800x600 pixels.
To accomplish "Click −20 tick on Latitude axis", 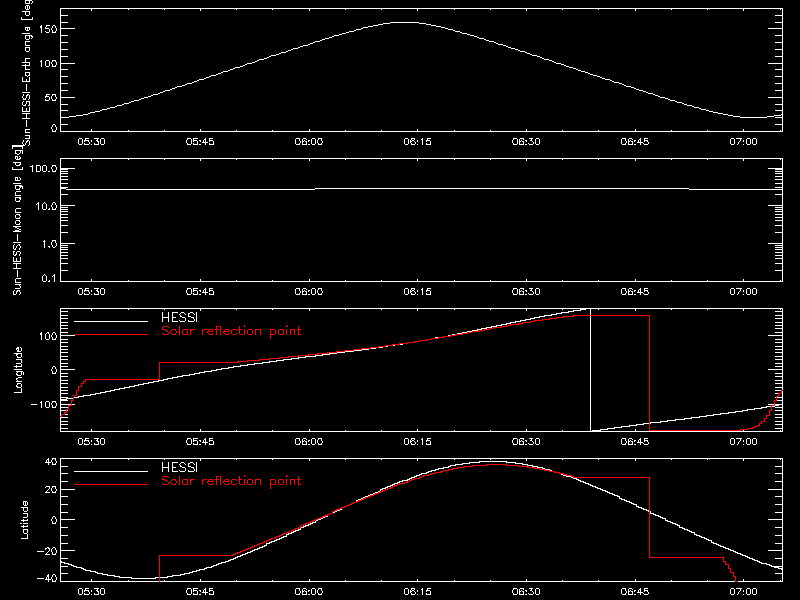I will (47, 551).
